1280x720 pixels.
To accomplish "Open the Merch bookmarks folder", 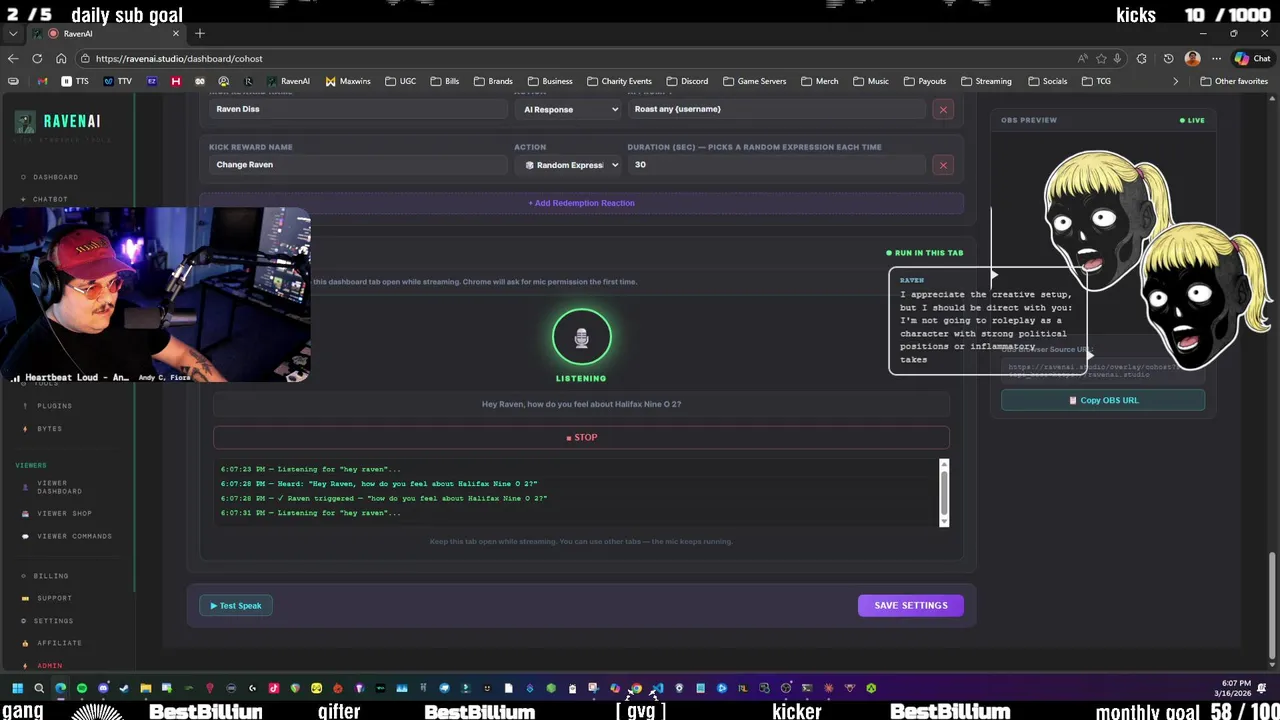I will 819,81.
